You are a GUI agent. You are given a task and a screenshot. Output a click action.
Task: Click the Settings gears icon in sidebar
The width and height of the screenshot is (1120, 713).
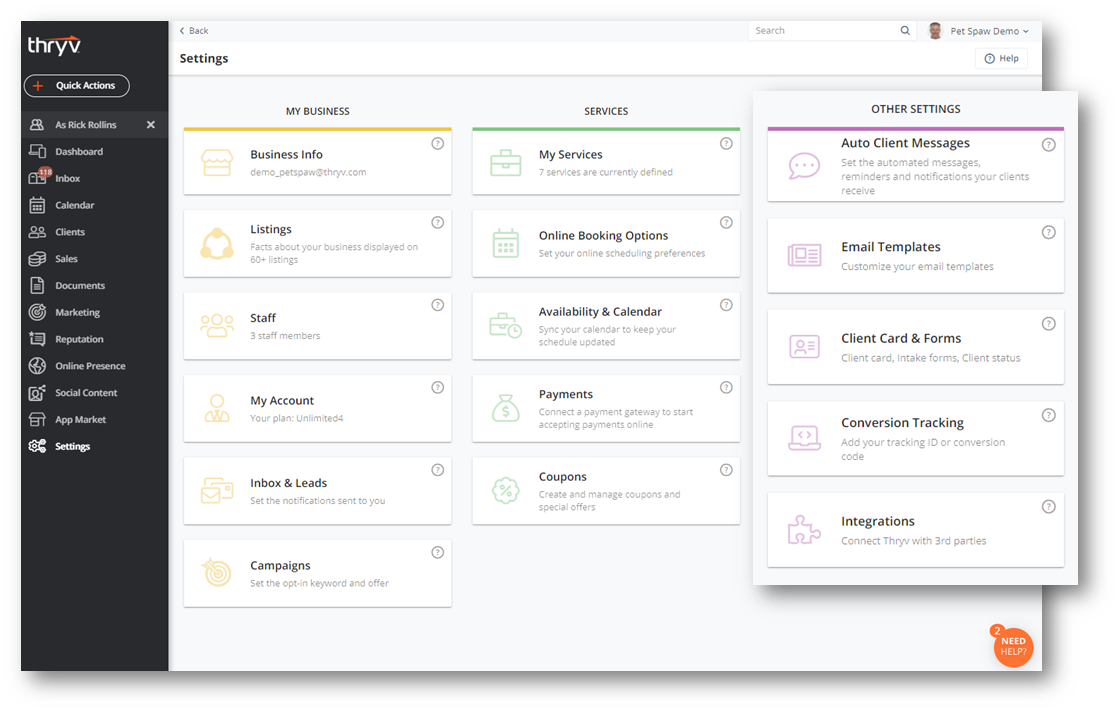37,446
